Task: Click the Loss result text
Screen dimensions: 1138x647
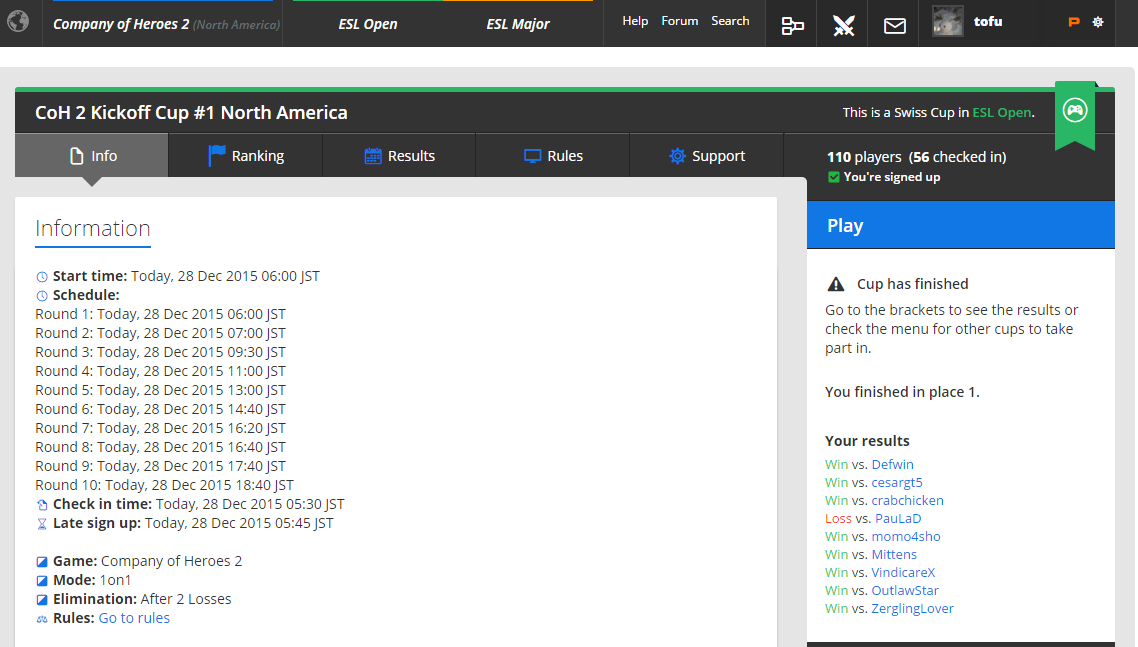Action: 838,518
